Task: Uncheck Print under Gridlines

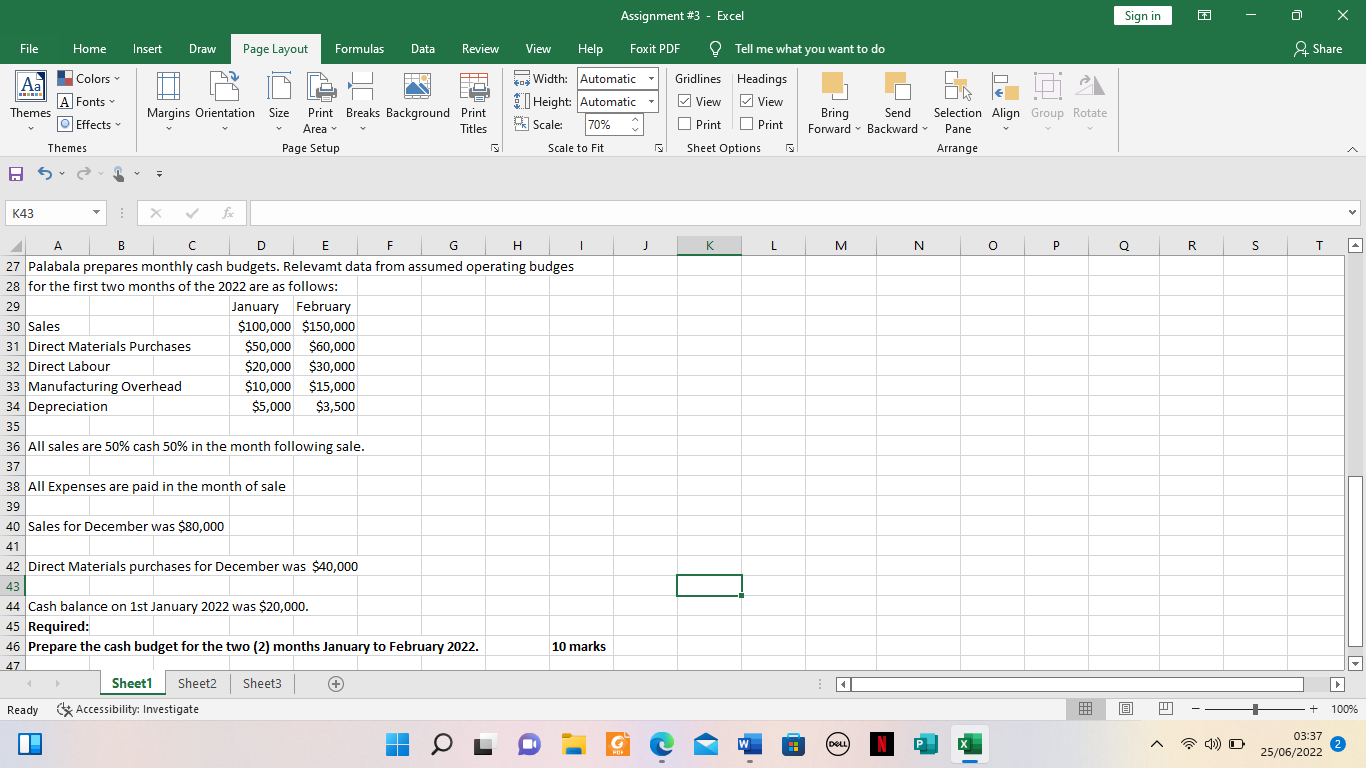Action: click(x=682, y=124)
